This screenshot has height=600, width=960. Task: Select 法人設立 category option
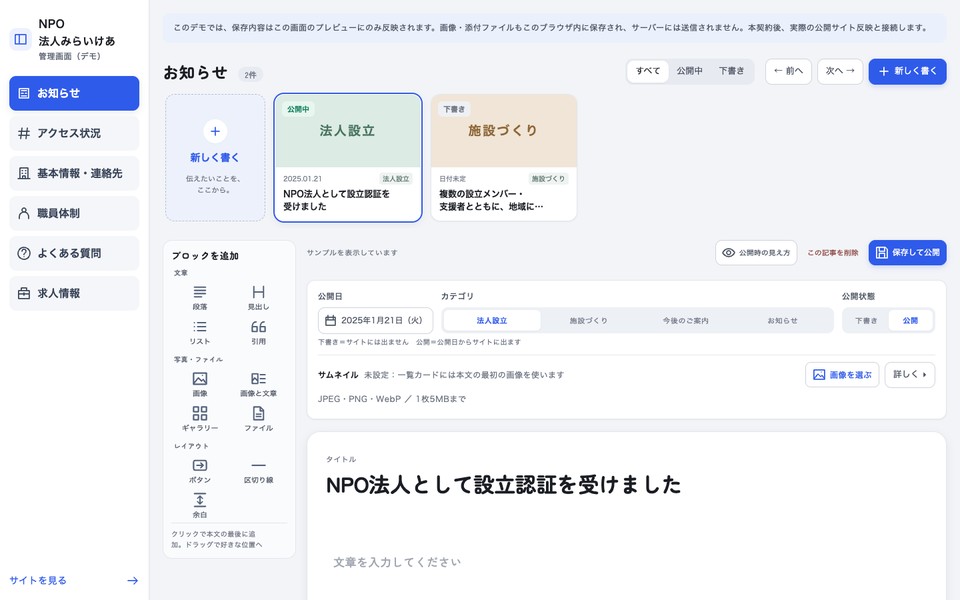[492, 321]
